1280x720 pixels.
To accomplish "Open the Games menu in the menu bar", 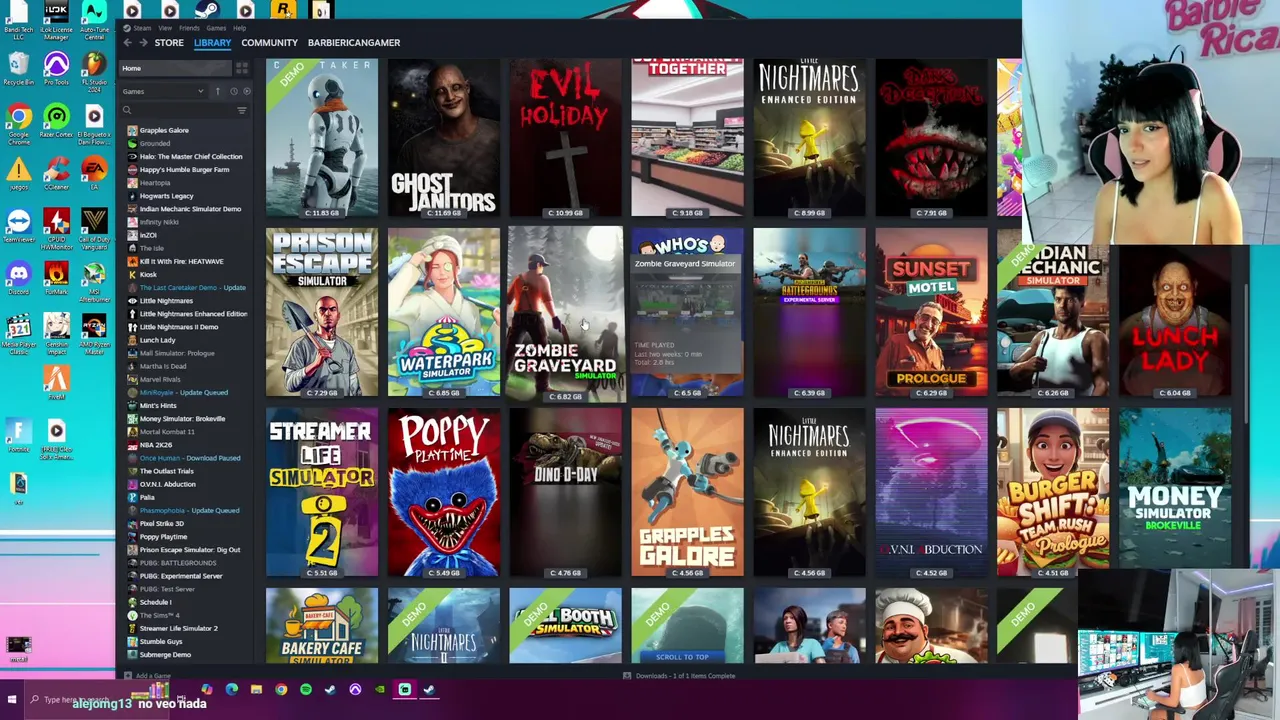I will 216,28.
